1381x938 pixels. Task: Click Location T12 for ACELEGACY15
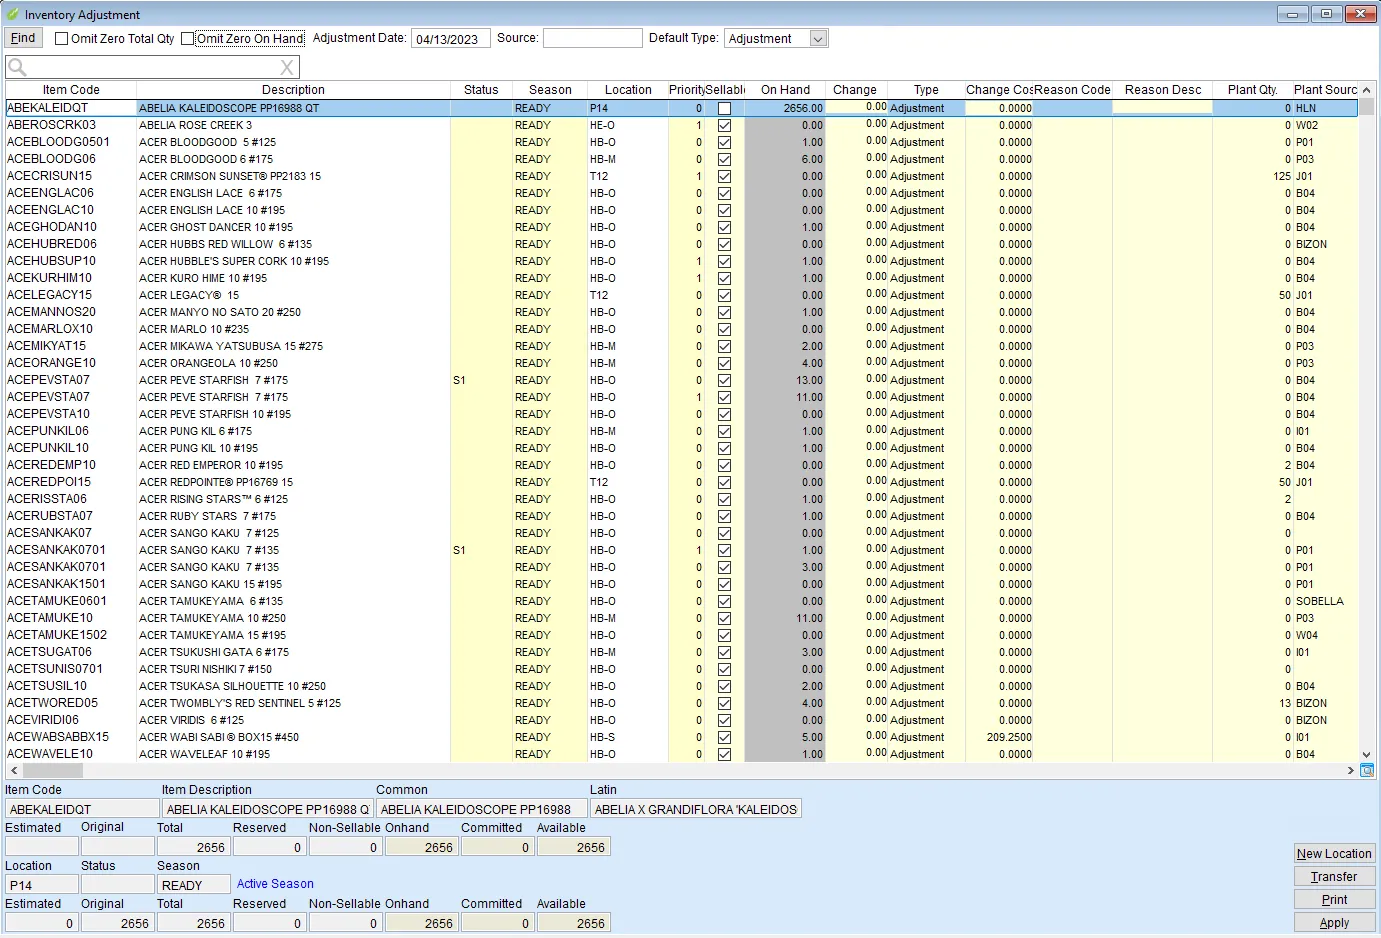[599, 295]
